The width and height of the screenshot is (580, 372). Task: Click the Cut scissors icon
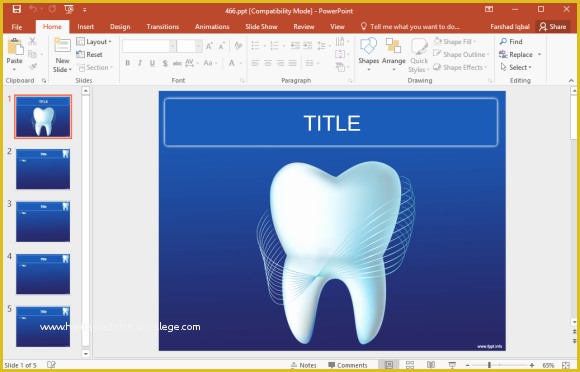[33, 41]
